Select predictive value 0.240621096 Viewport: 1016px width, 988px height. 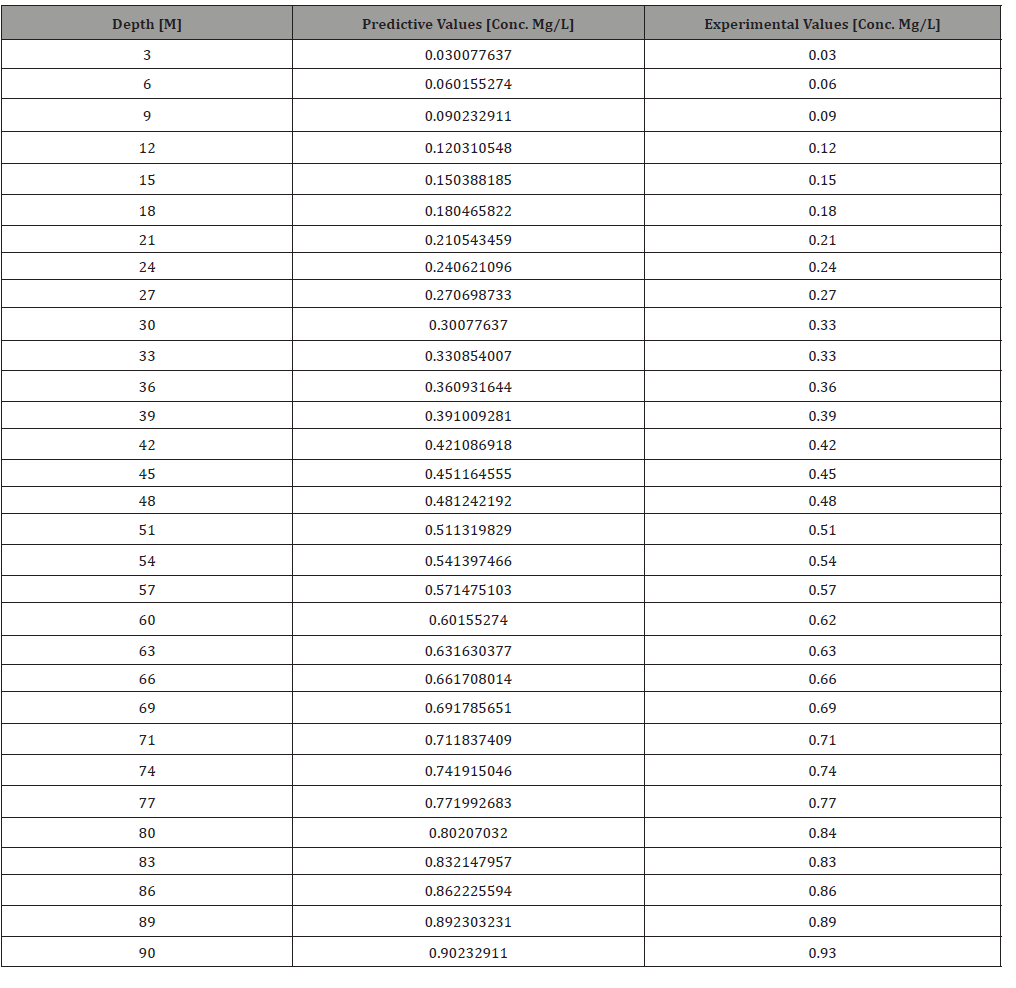[468, 267]
